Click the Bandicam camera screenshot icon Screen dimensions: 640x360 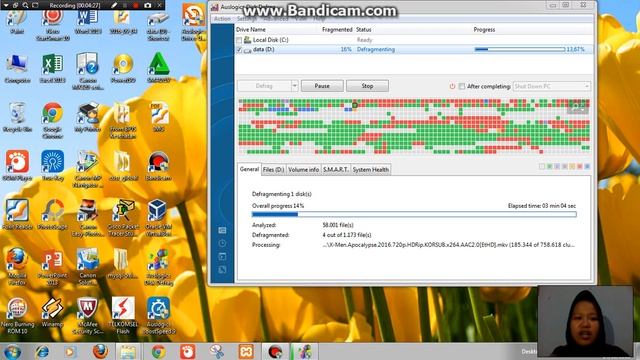point(148,5)
